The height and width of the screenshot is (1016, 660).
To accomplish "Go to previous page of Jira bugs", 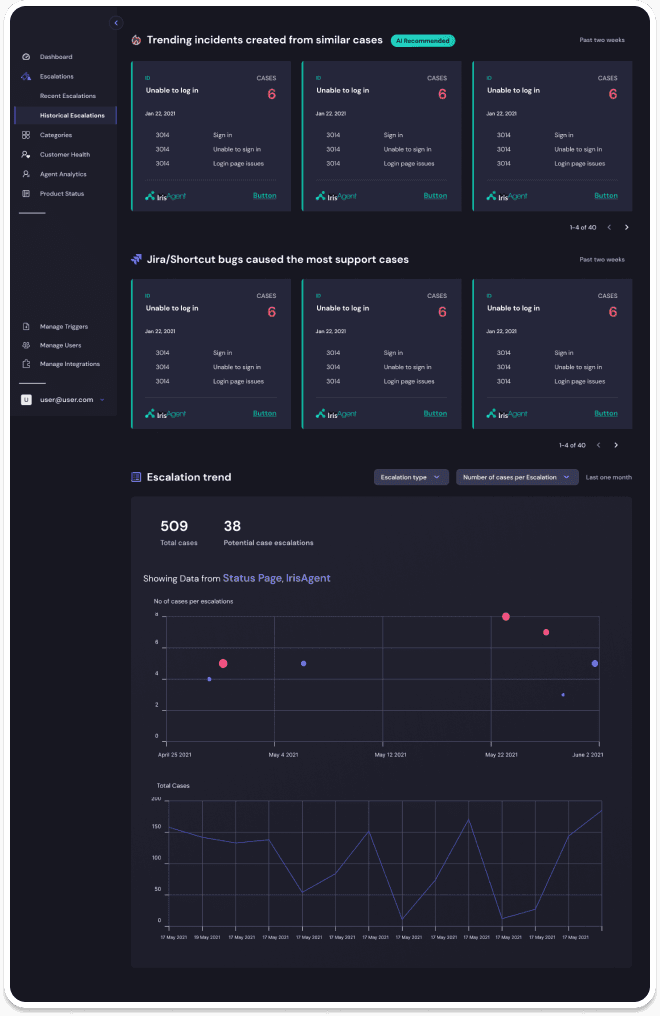I will pos(598,445).
